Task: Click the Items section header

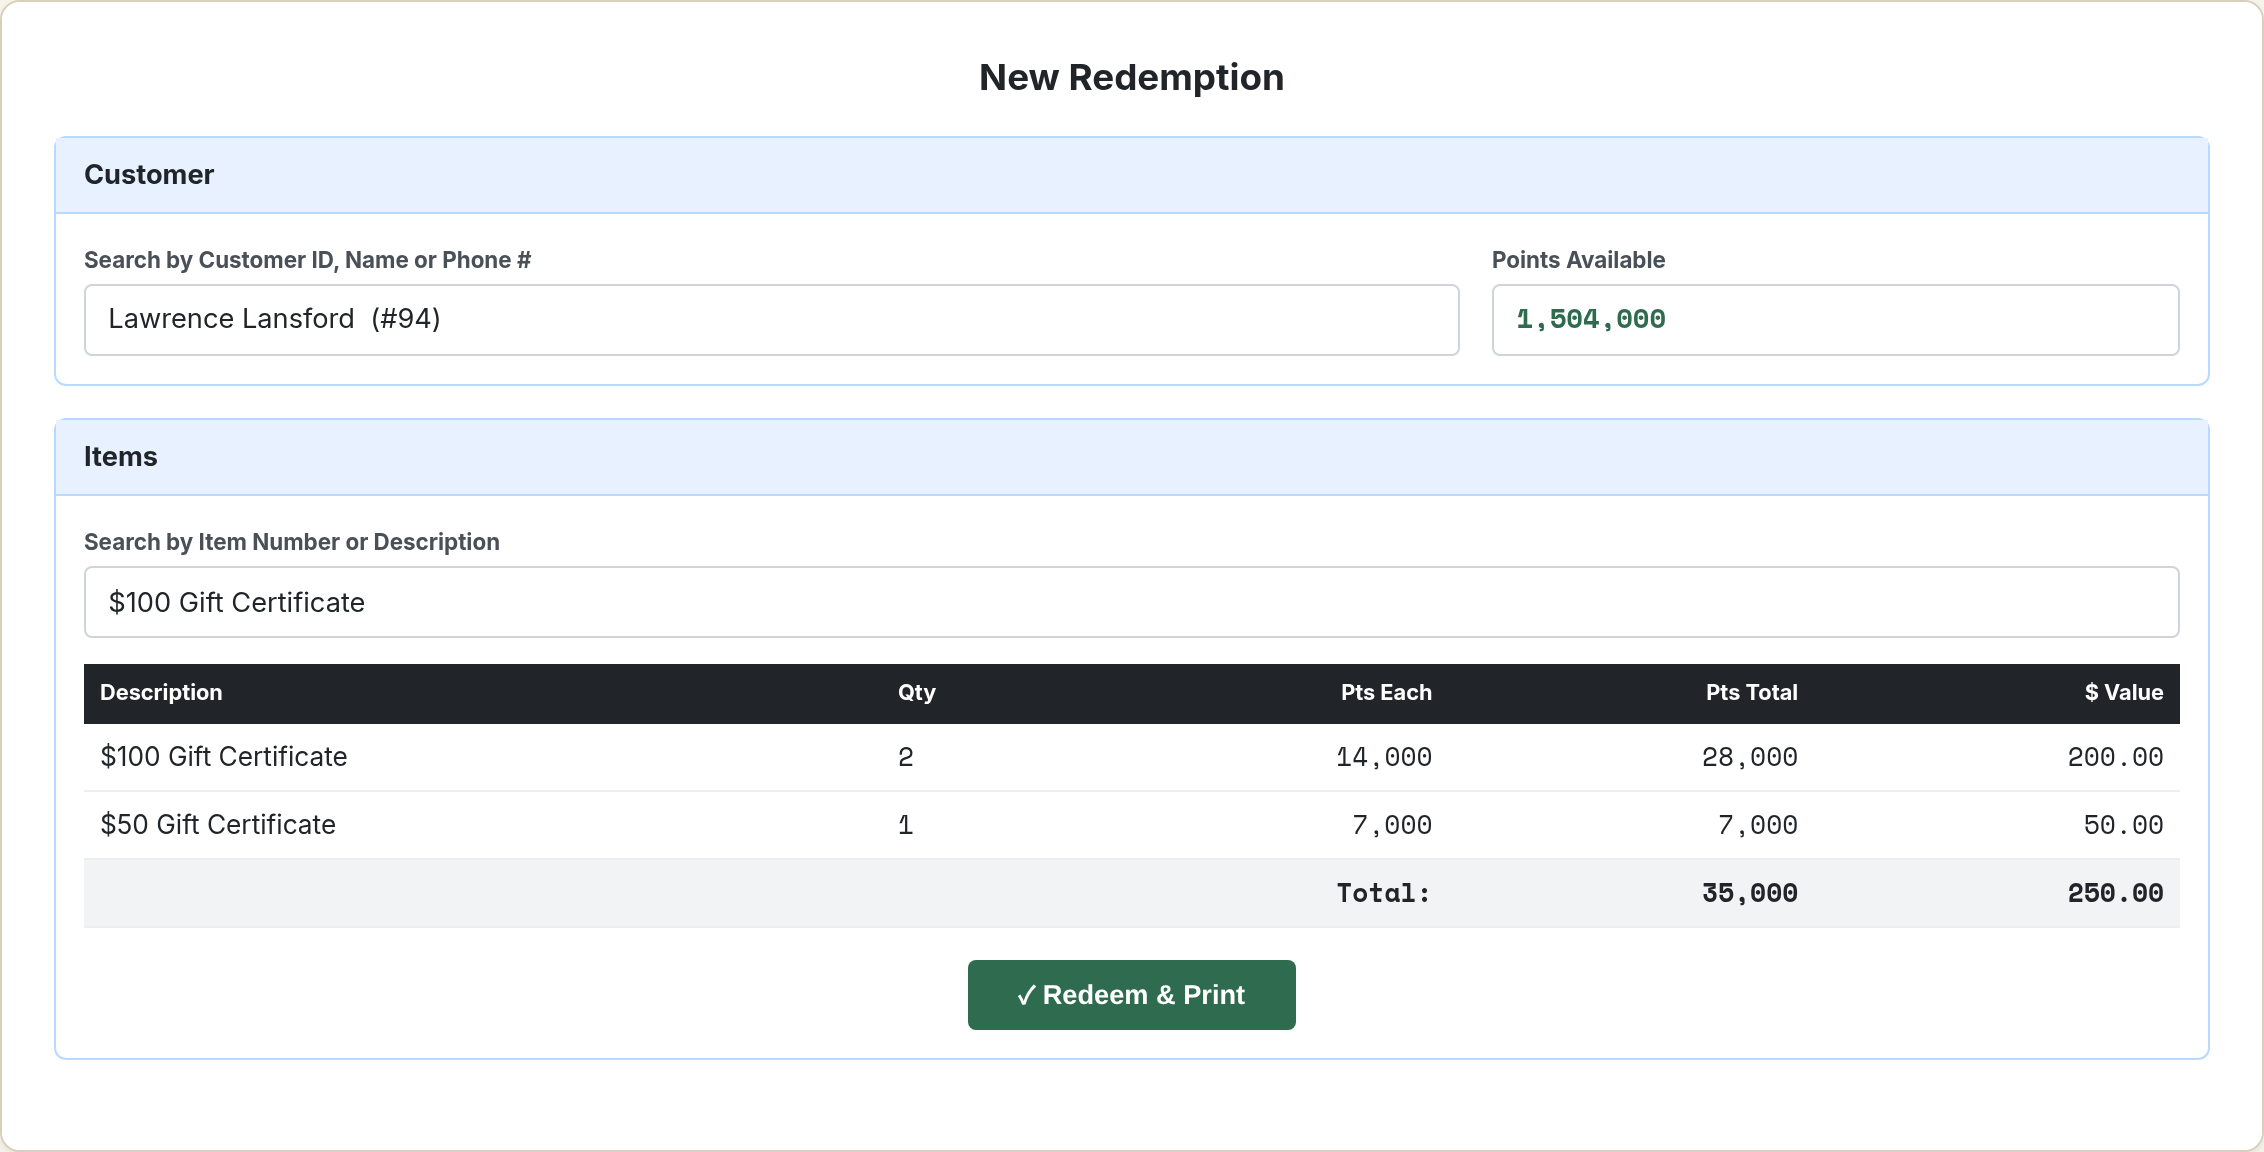Action: [1131, 457]
